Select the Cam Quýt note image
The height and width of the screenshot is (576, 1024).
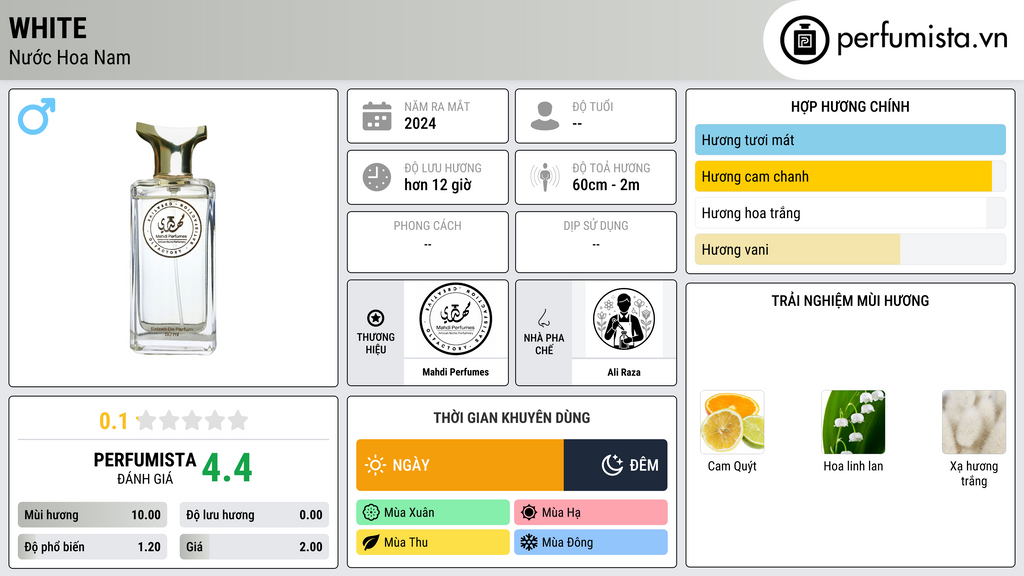click(x=732, y=422)
